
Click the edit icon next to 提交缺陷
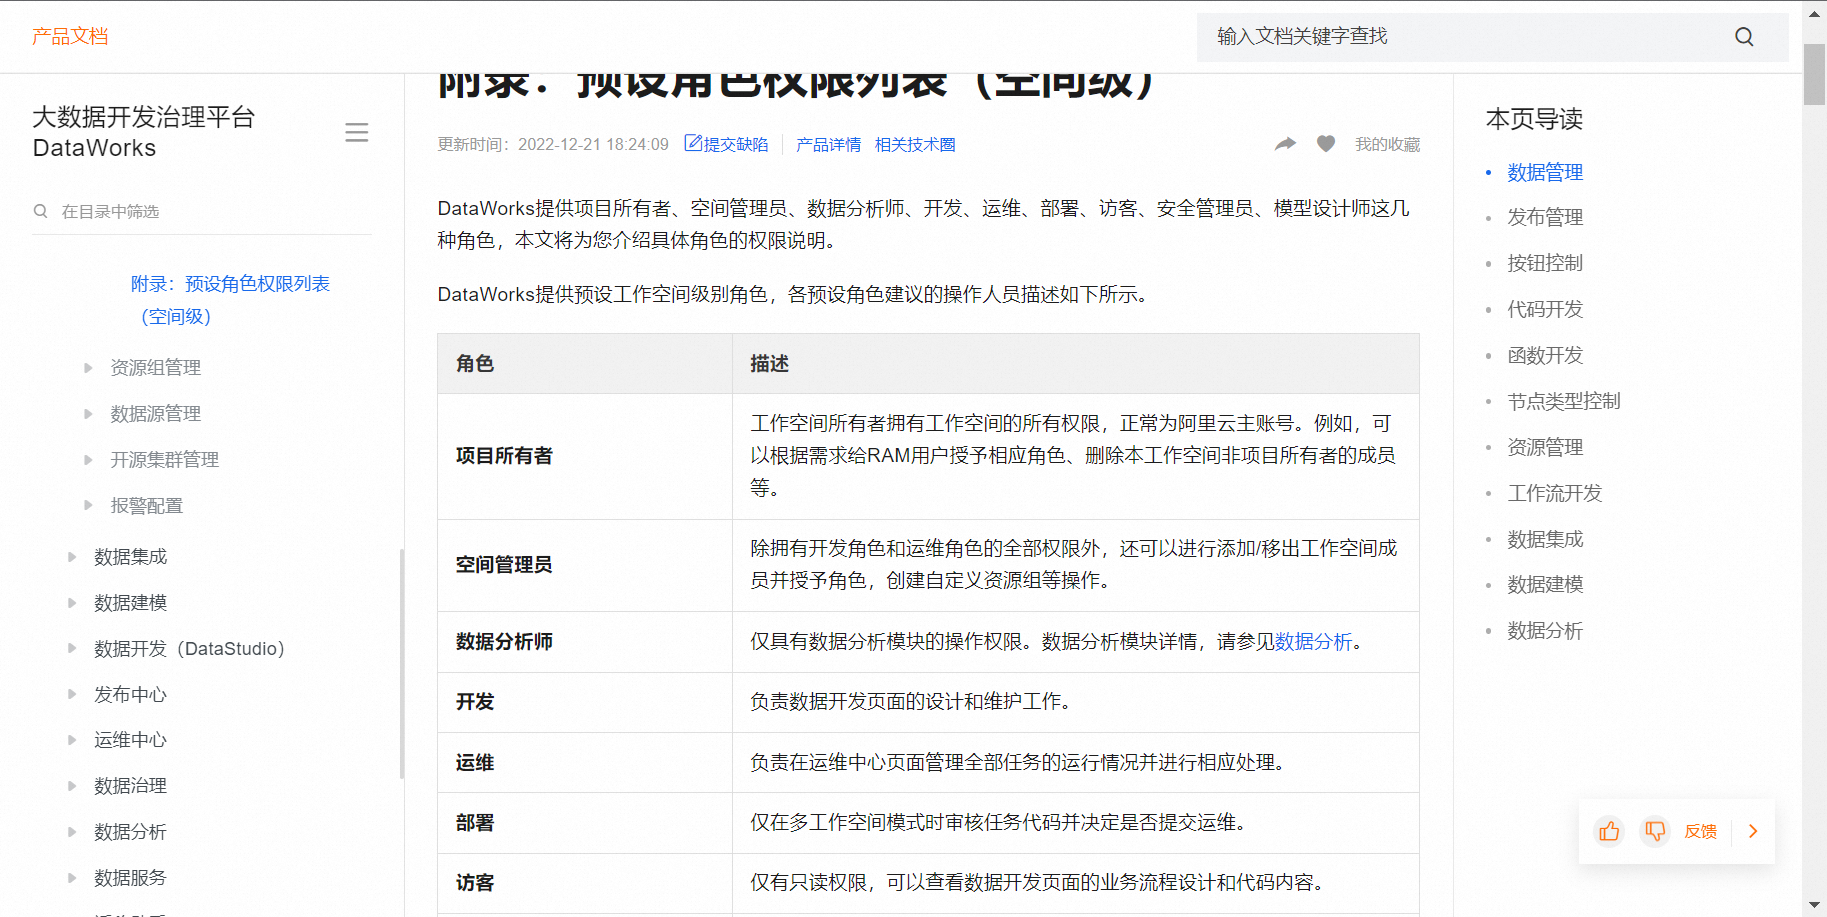(x=693, y=143)
